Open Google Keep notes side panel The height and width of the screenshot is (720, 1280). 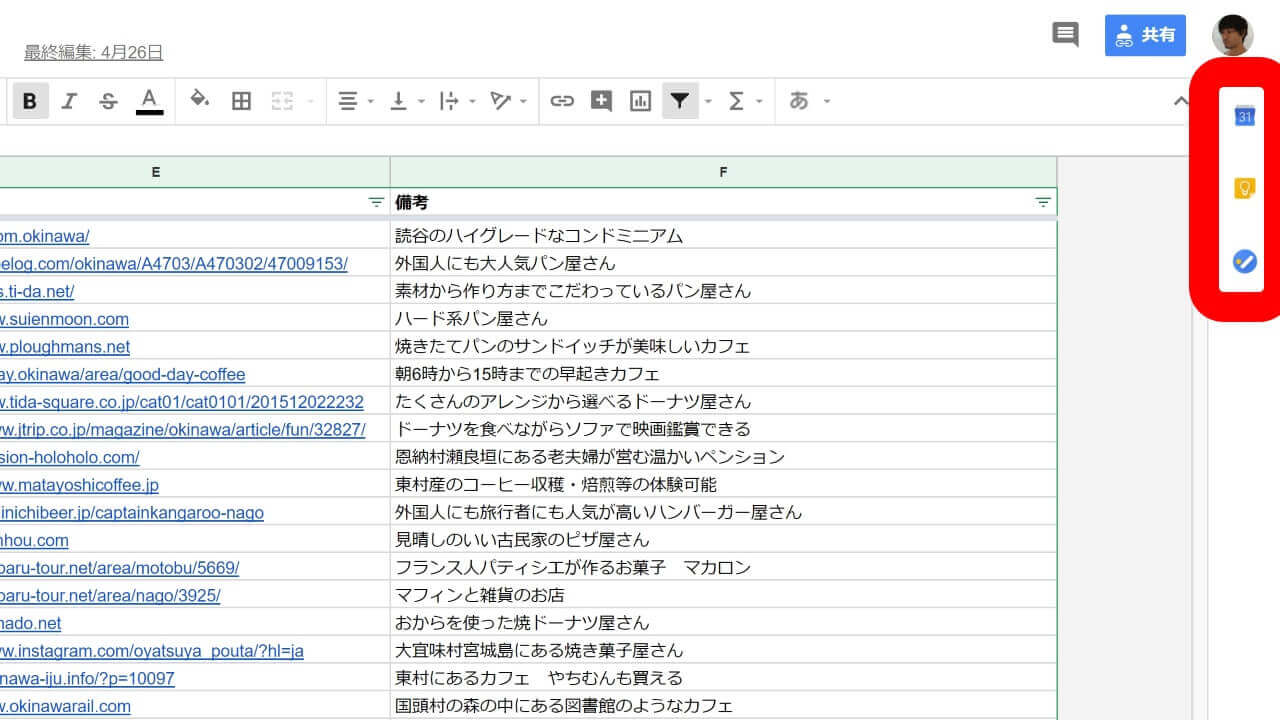pyautogui.click(x=1244, y=188)
